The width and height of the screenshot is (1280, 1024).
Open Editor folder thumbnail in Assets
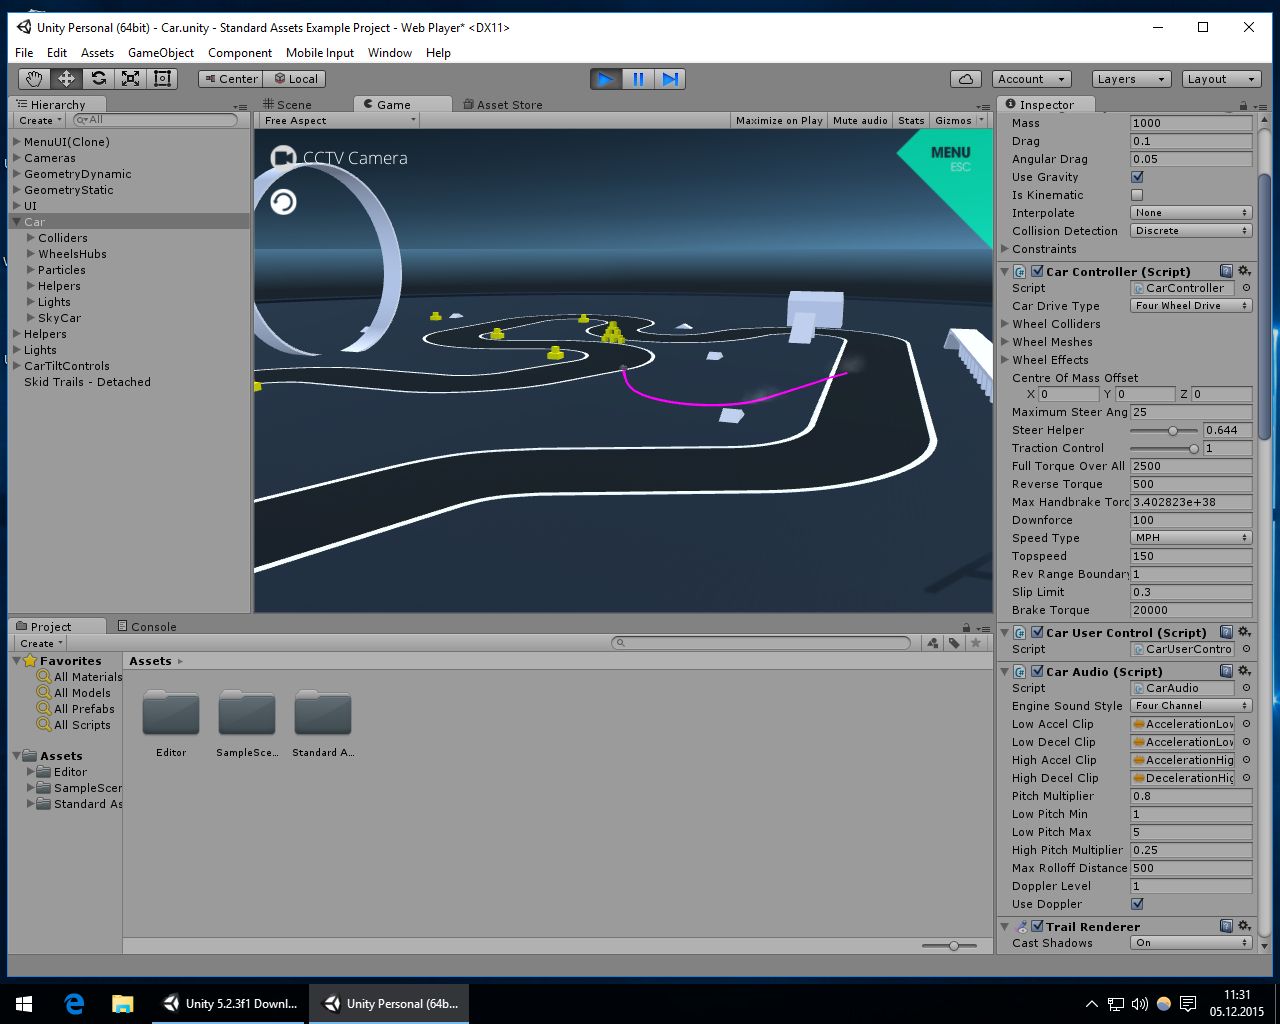pos(171,714)
